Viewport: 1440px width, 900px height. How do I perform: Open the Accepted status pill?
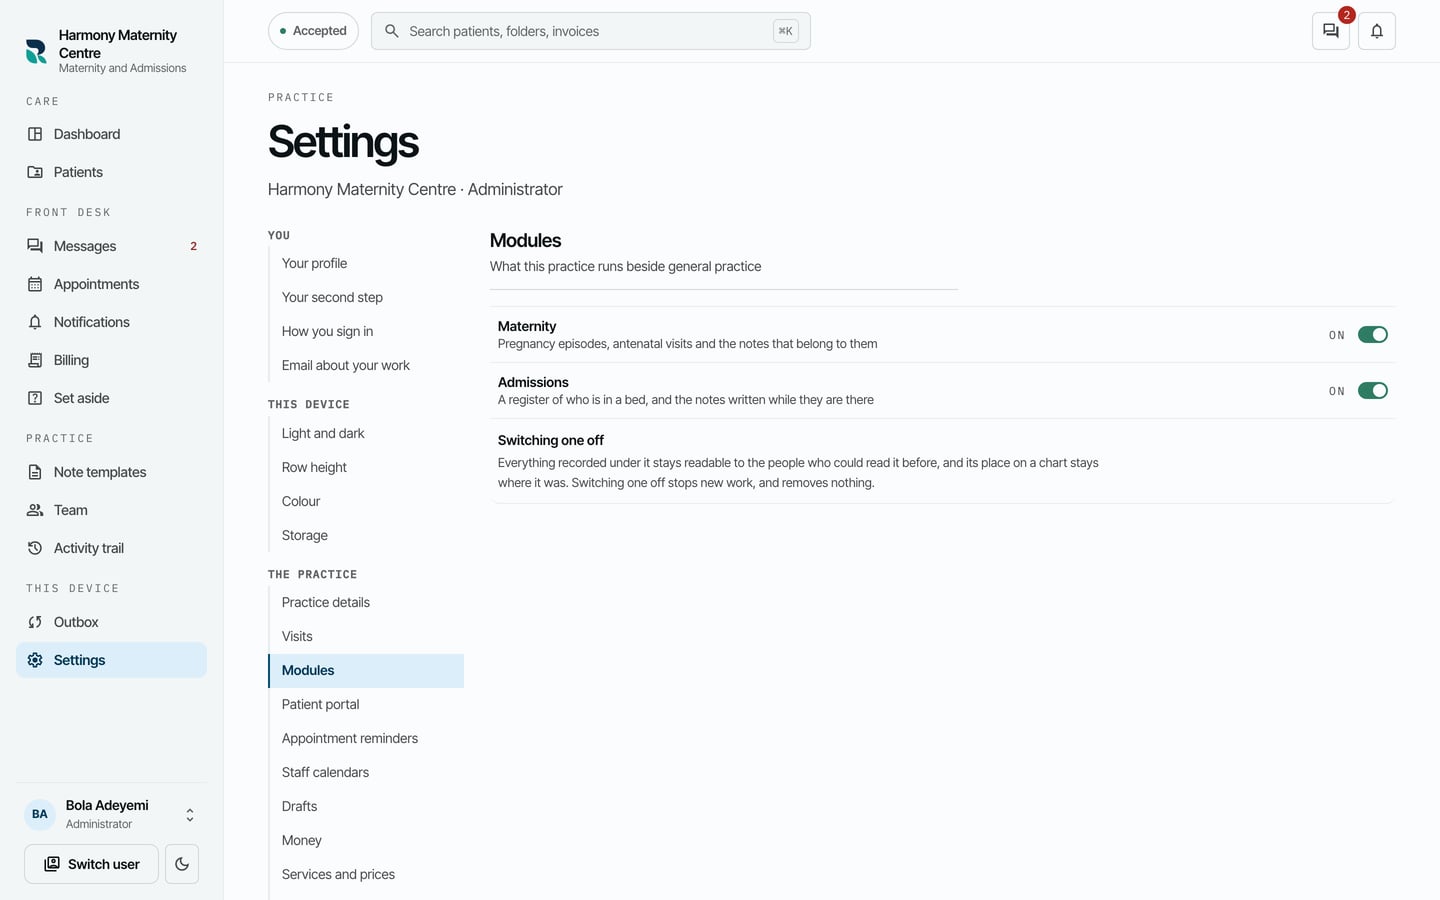pyautogui.click(x=313, y=31)
